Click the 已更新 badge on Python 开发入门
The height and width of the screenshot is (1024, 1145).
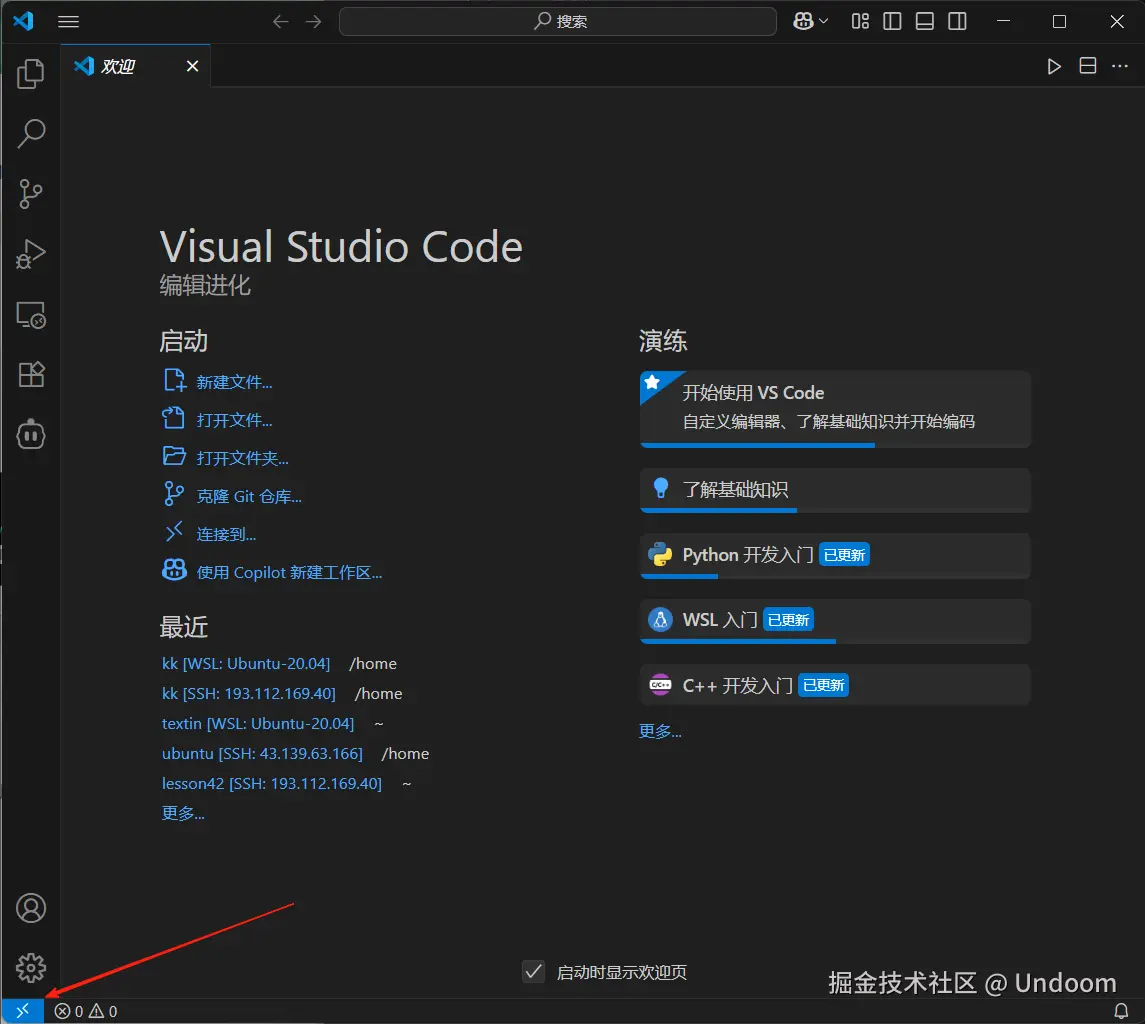click(x=844, y=555)
